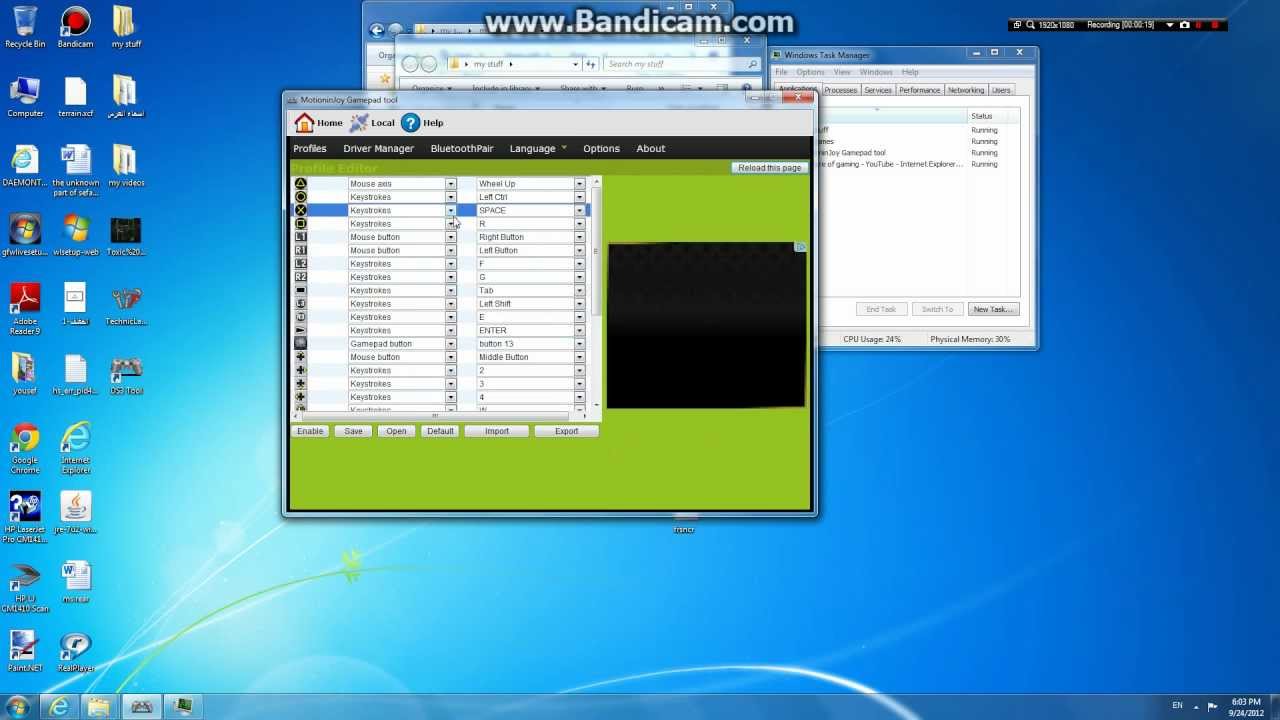Screen dimensions: 1280x720
Task: Select the R1 button row icon
Action: pyautogui.click(x=300, y=250)
